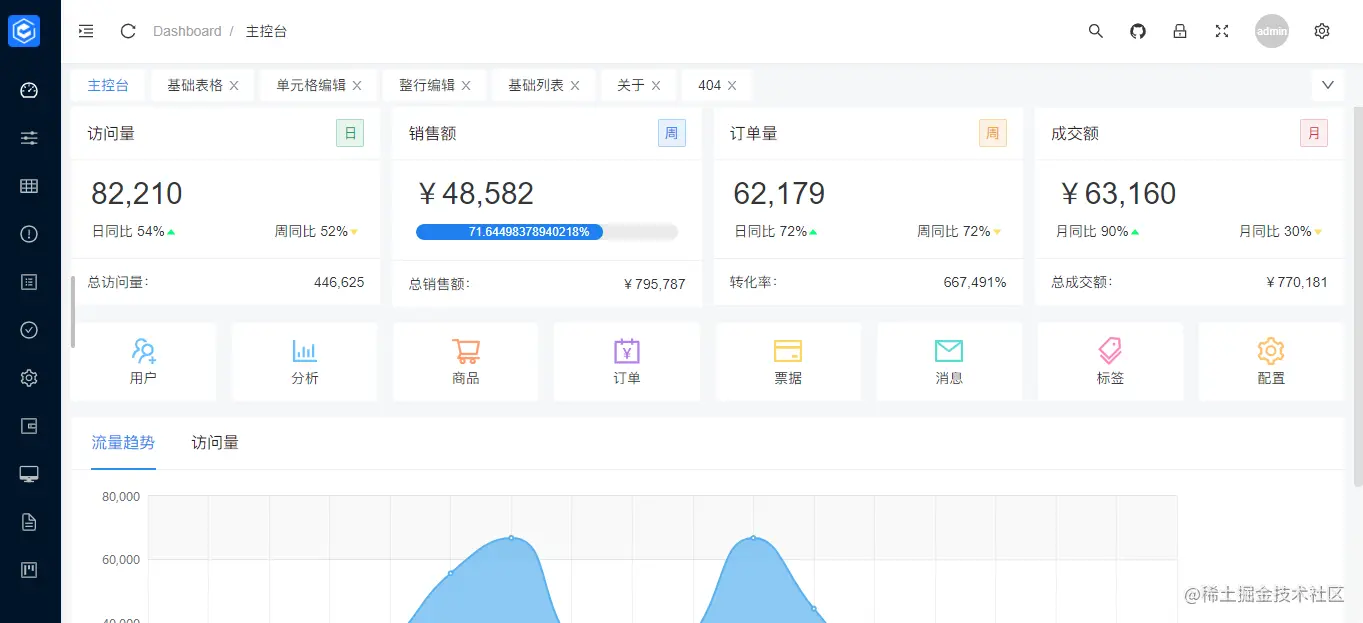Reload the page with the refresh icon
This screenshot has height=623, width=1363.
pos(128,31)
